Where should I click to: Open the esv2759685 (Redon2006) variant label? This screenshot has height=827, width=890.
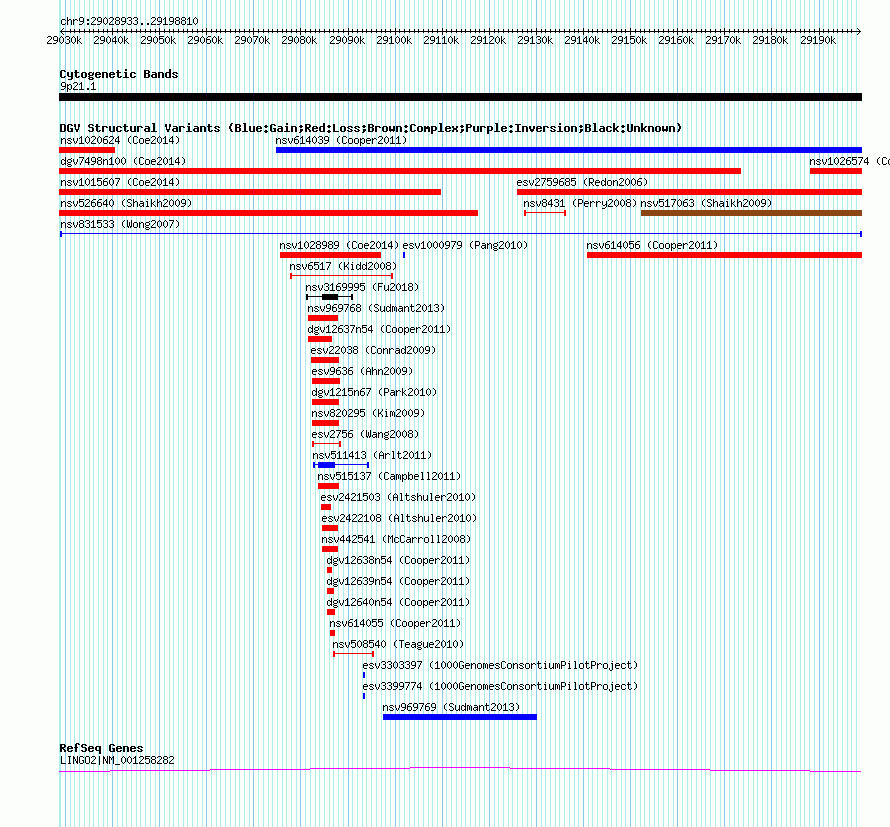coord(582,182)
